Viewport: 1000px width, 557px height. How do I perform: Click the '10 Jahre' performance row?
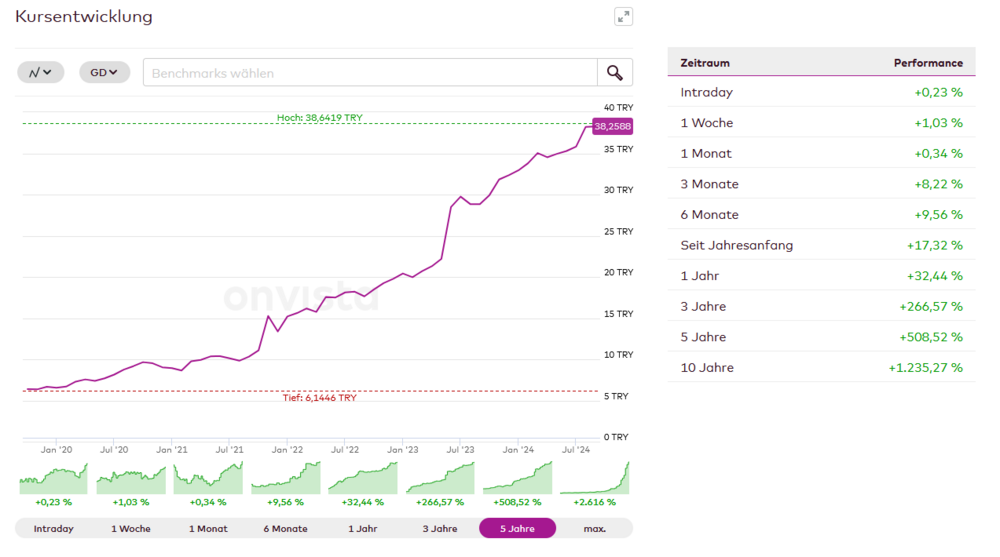click(821, 367)
